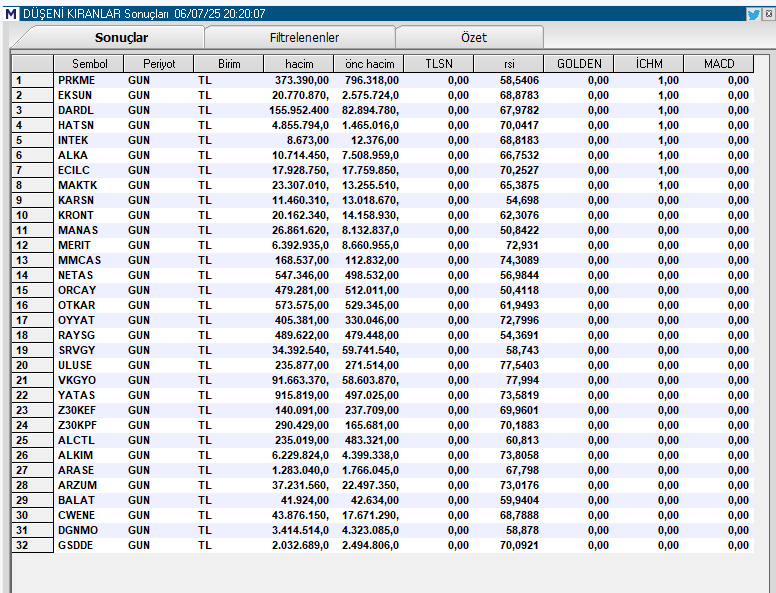Open the Filtrelenenler tab
776x593 pixels.
pyautogui.click(x=304, y=38)
